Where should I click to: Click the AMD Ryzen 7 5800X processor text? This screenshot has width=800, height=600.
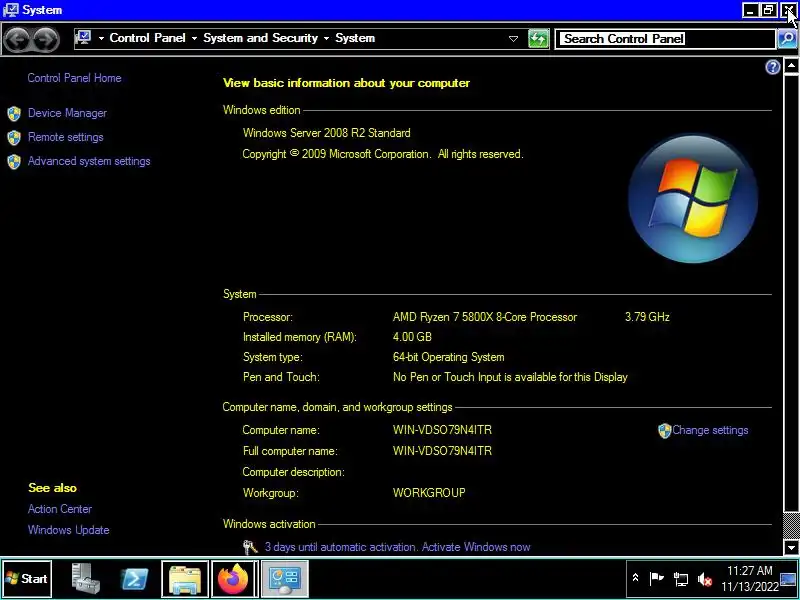tap(485, 317)
